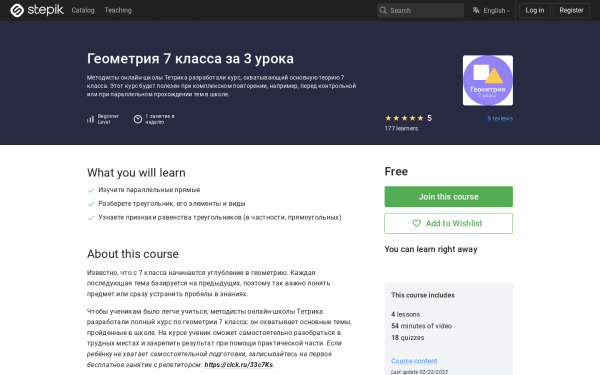The width and height of the screenshot is (600, 375).
Task: Click the 'Last update 02/22/2023' text
Action: pyautogui.click(x=419, y=372)
